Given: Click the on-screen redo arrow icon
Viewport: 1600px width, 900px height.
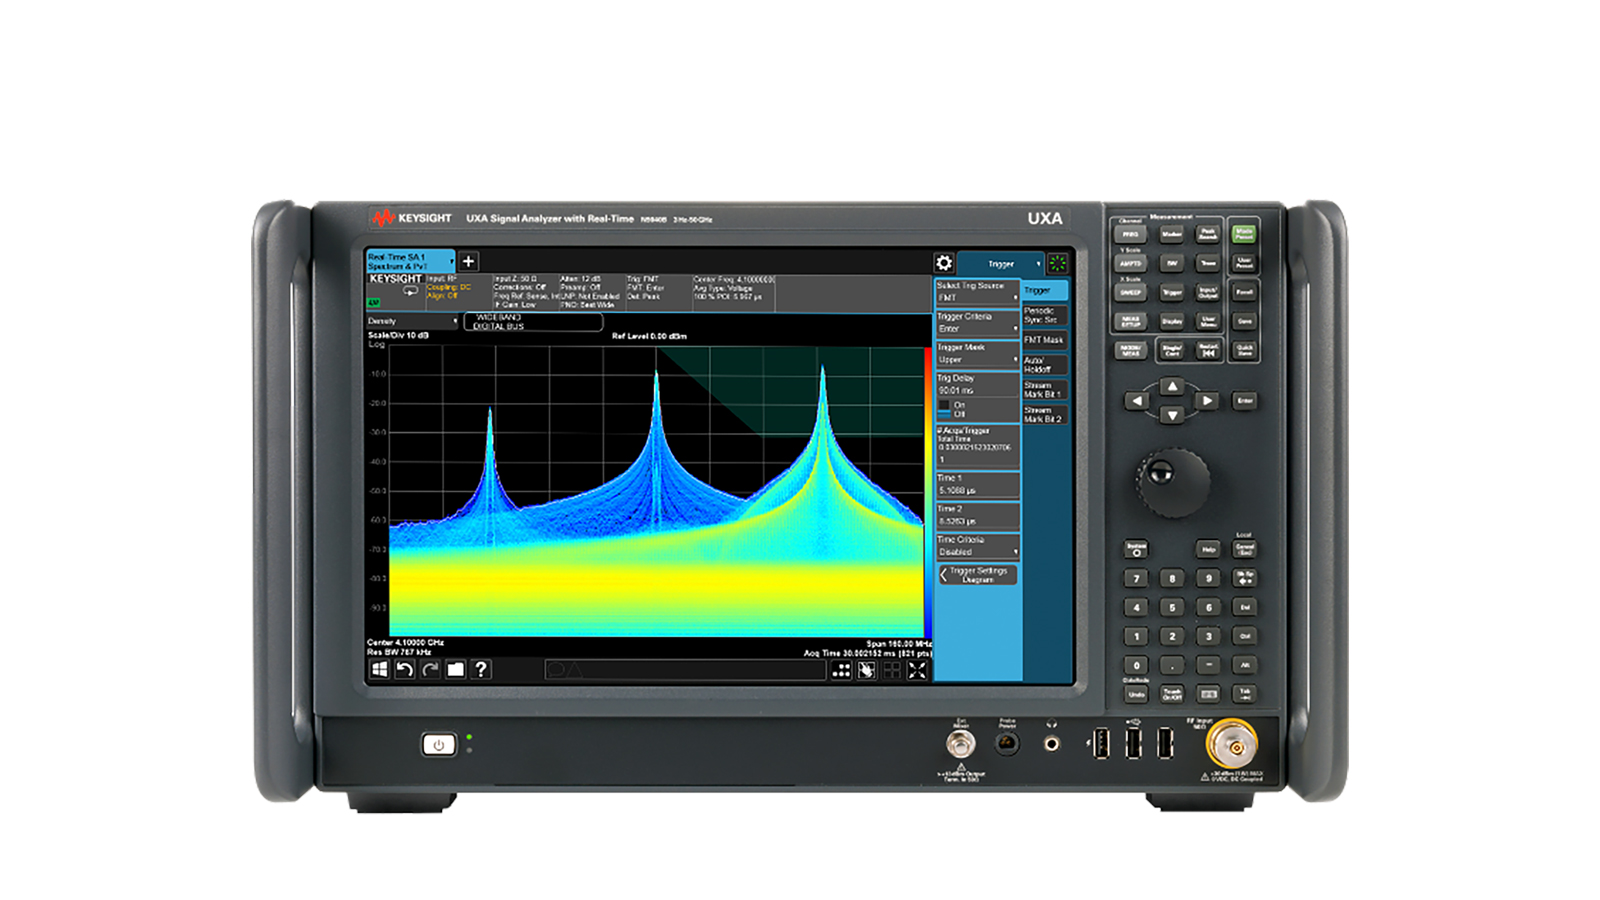Looking at the screenshot, I should (x=430, y=669).
